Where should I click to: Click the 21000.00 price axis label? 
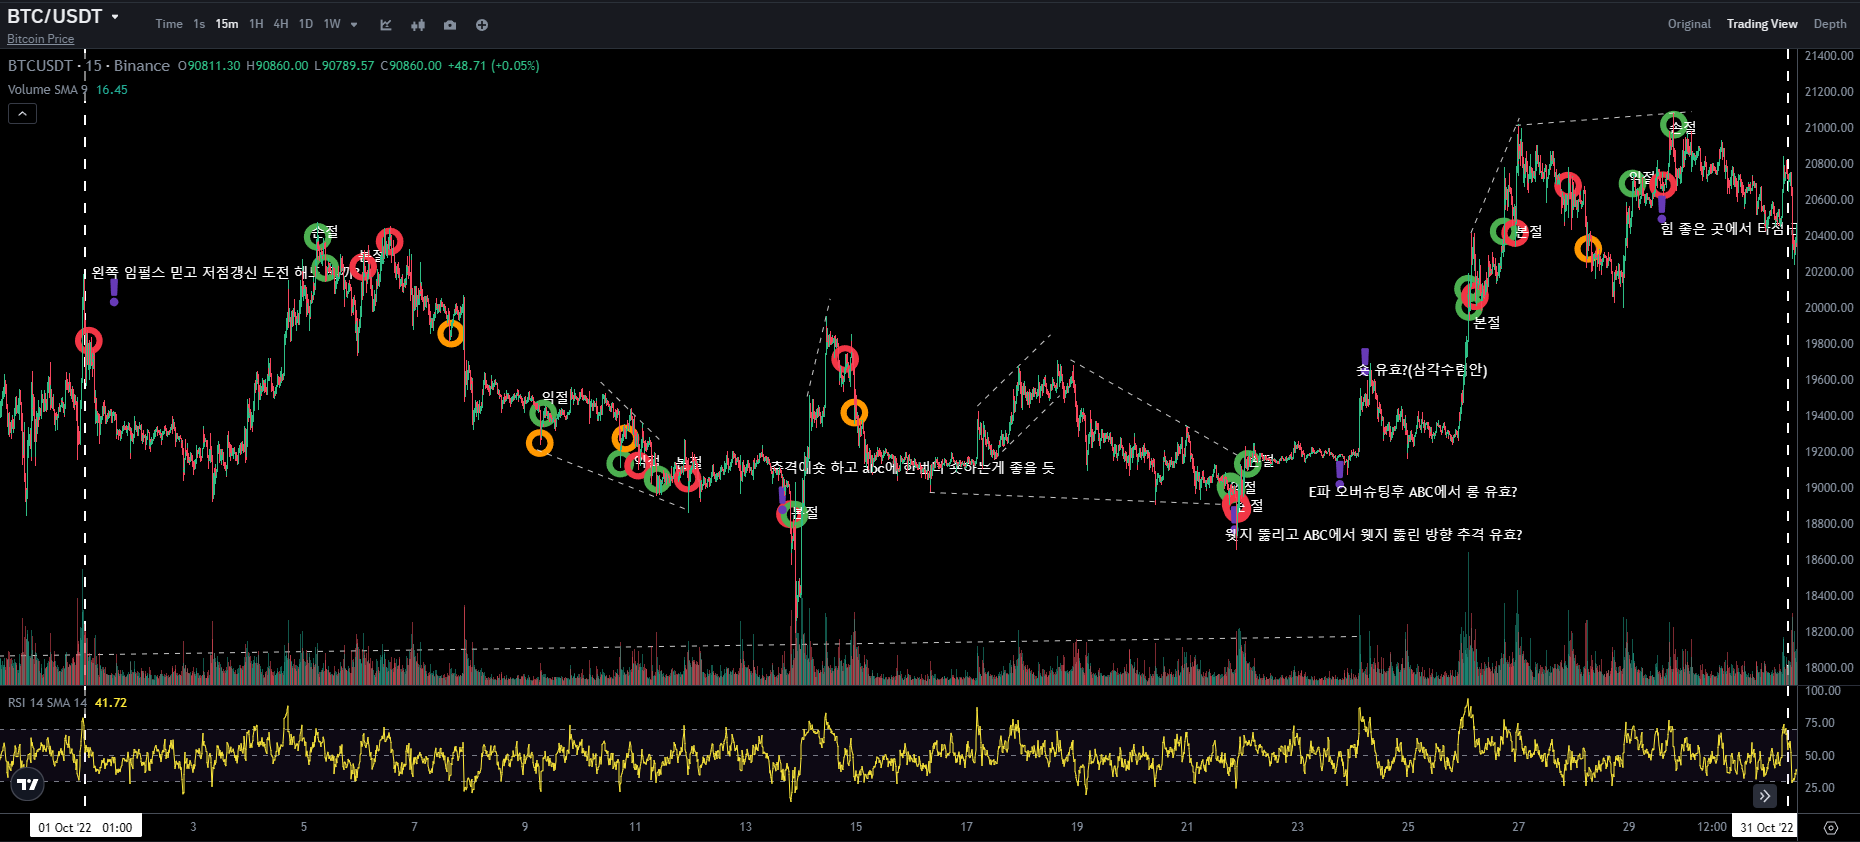[x=1829, y=128]
